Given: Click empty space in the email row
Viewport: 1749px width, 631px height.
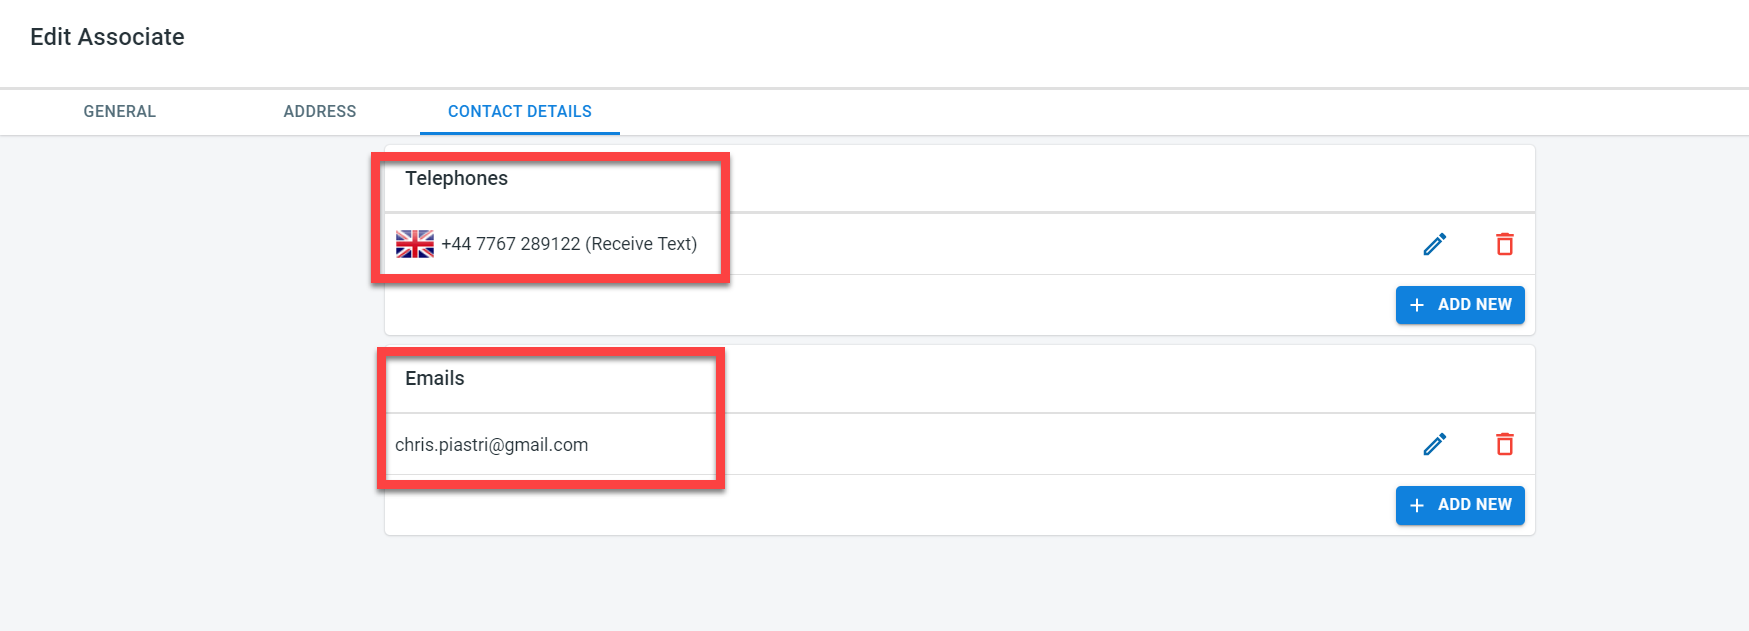Looking at the screenshot, I should [x=1000, y=444].
